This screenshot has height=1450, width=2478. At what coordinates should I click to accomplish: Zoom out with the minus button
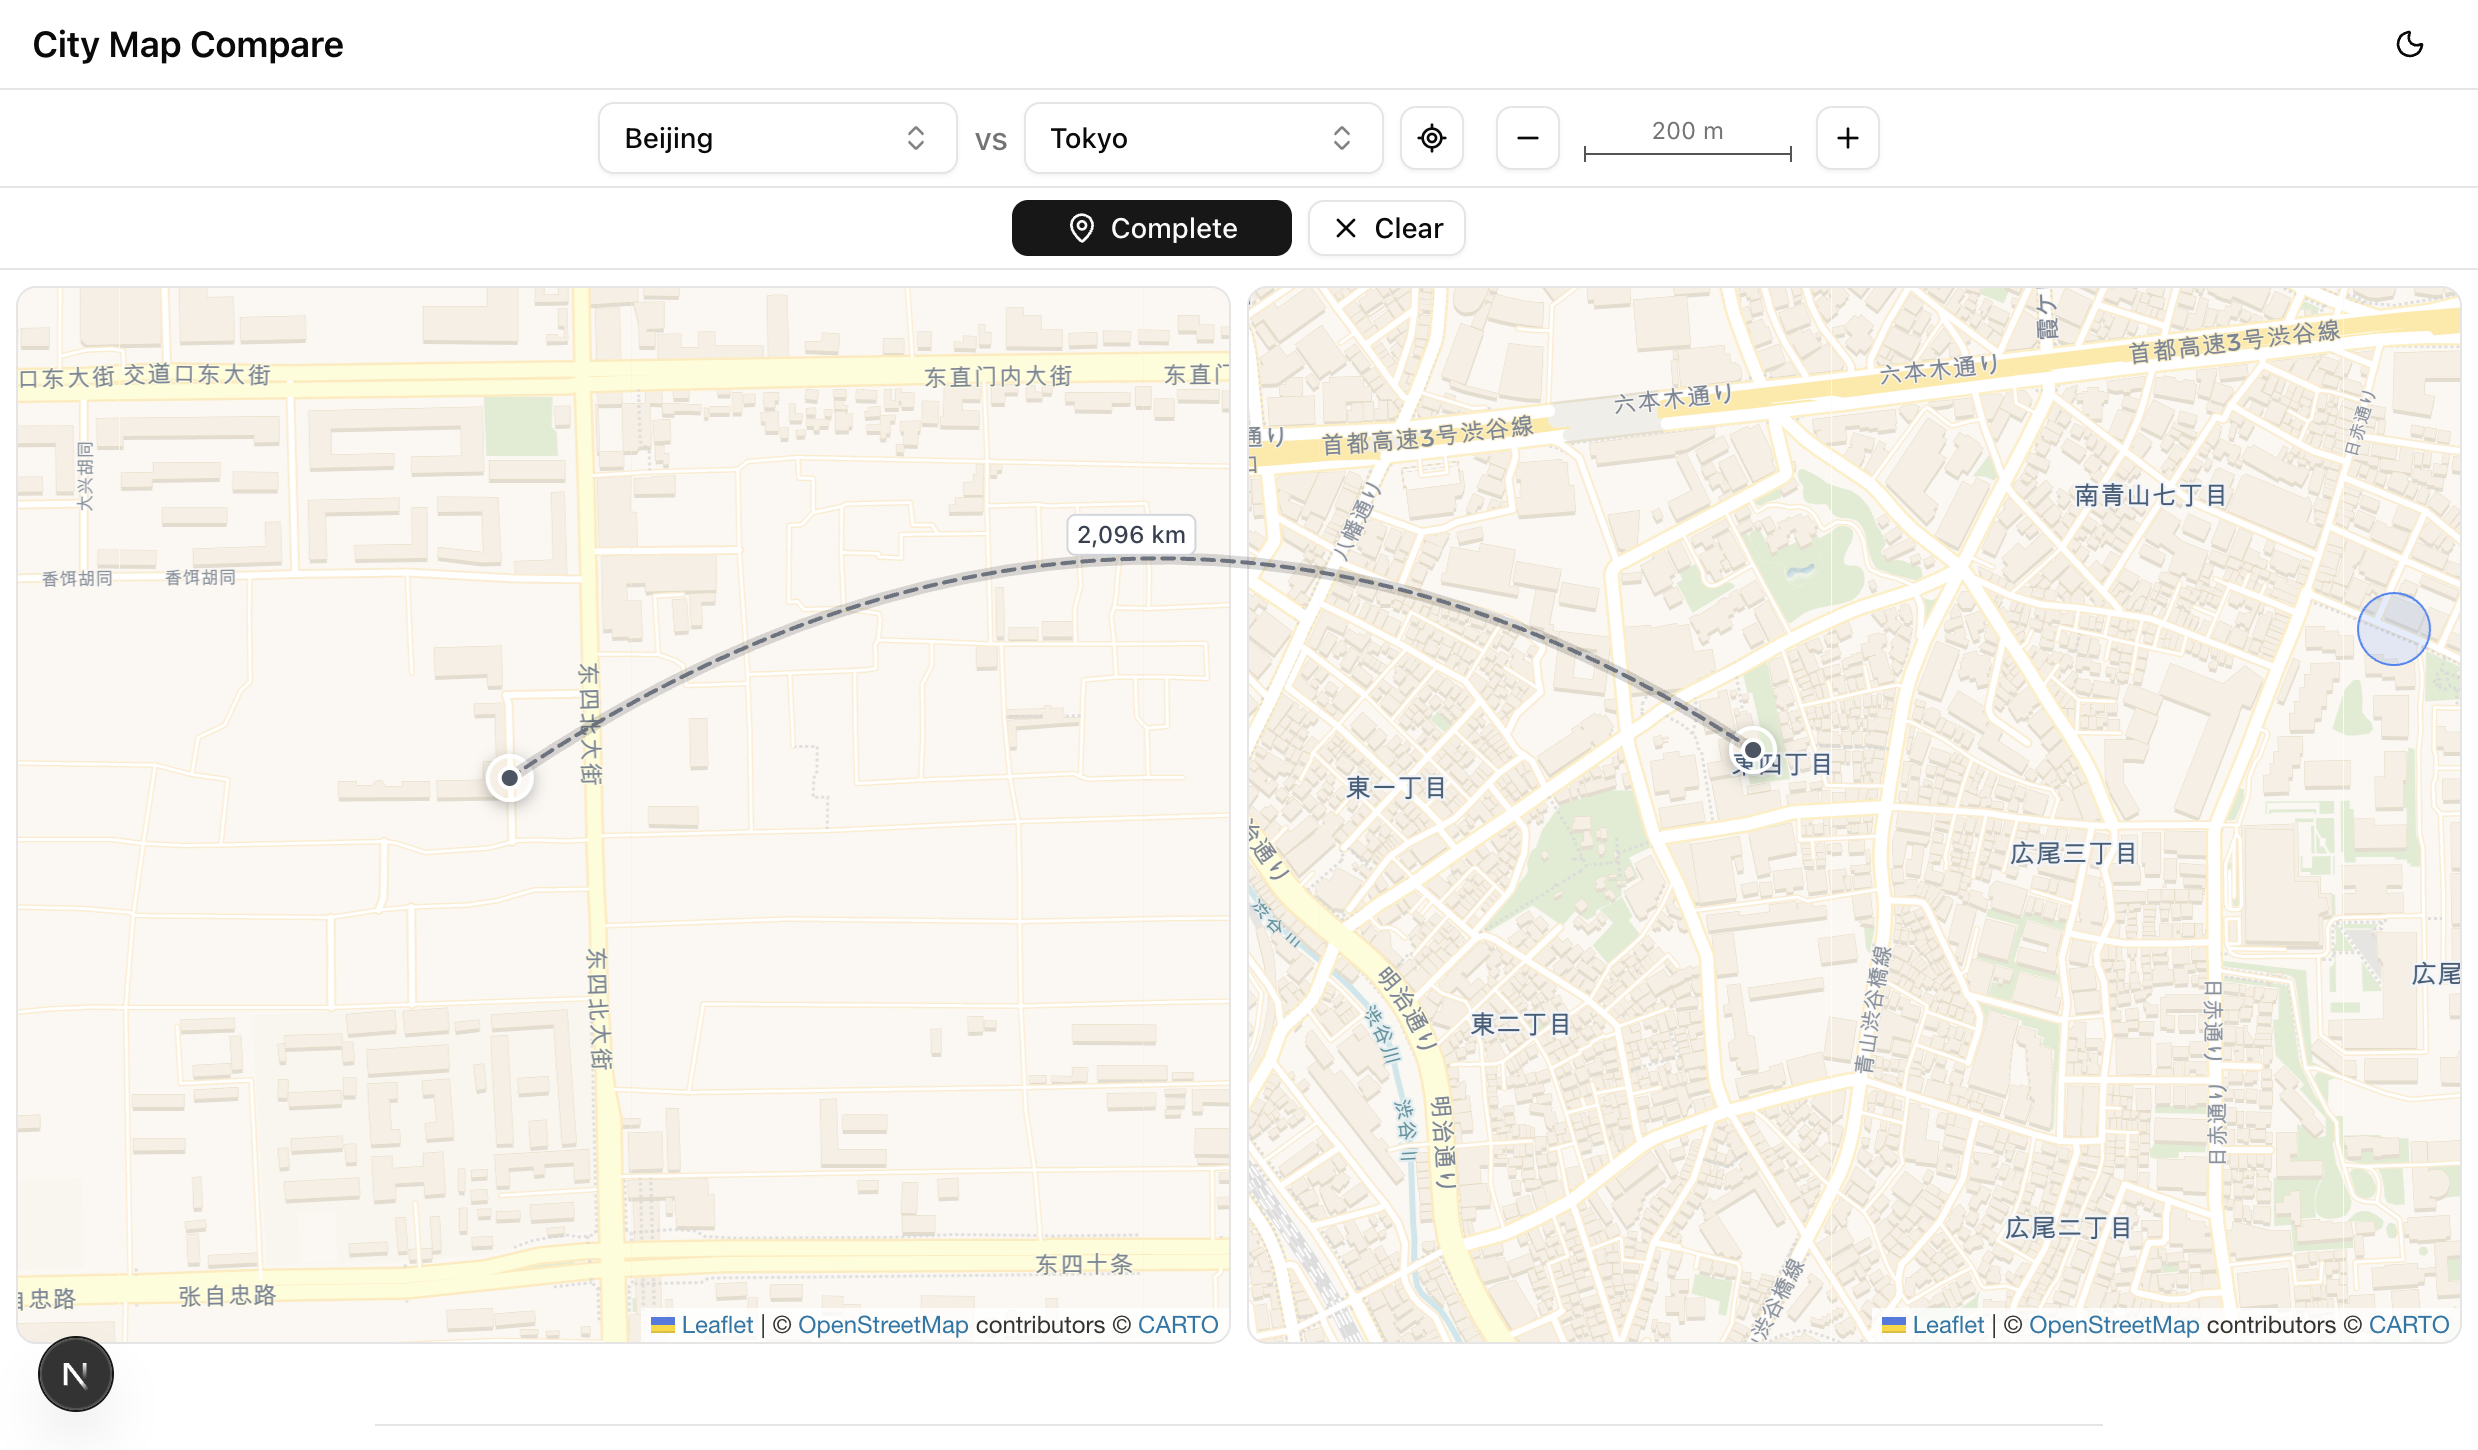tap(1527, 138)
